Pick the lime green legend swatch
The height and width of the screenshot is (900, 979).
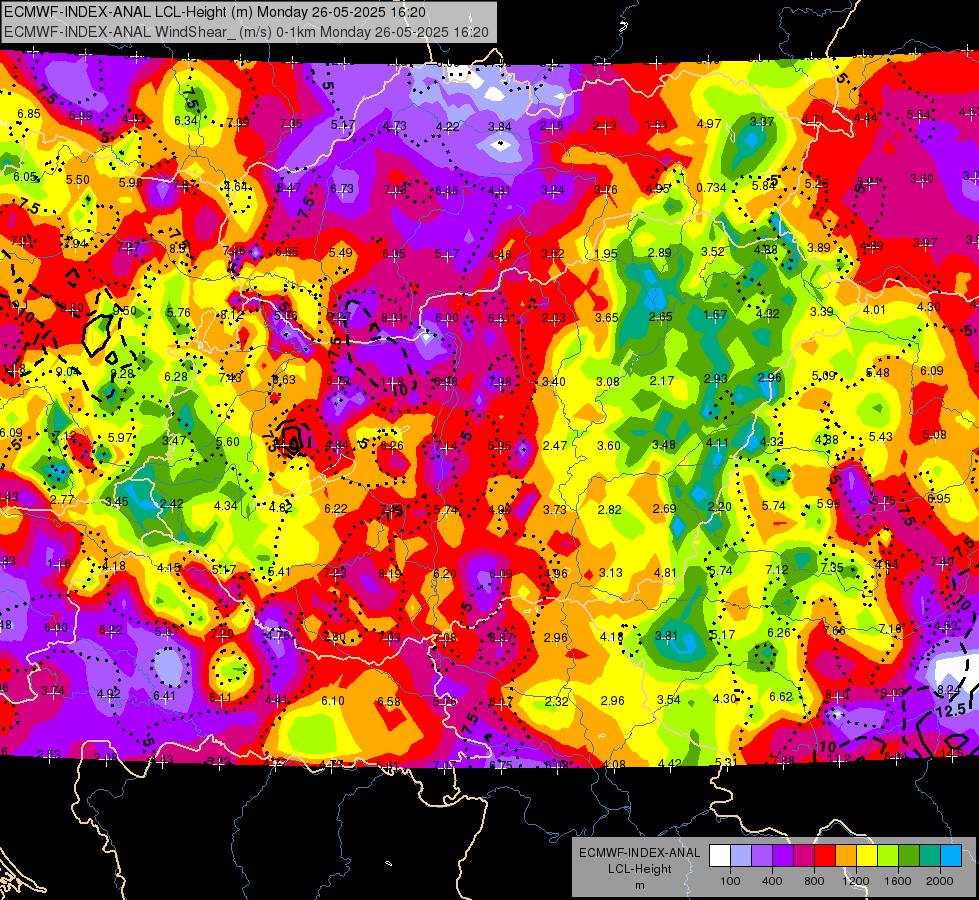888,855
